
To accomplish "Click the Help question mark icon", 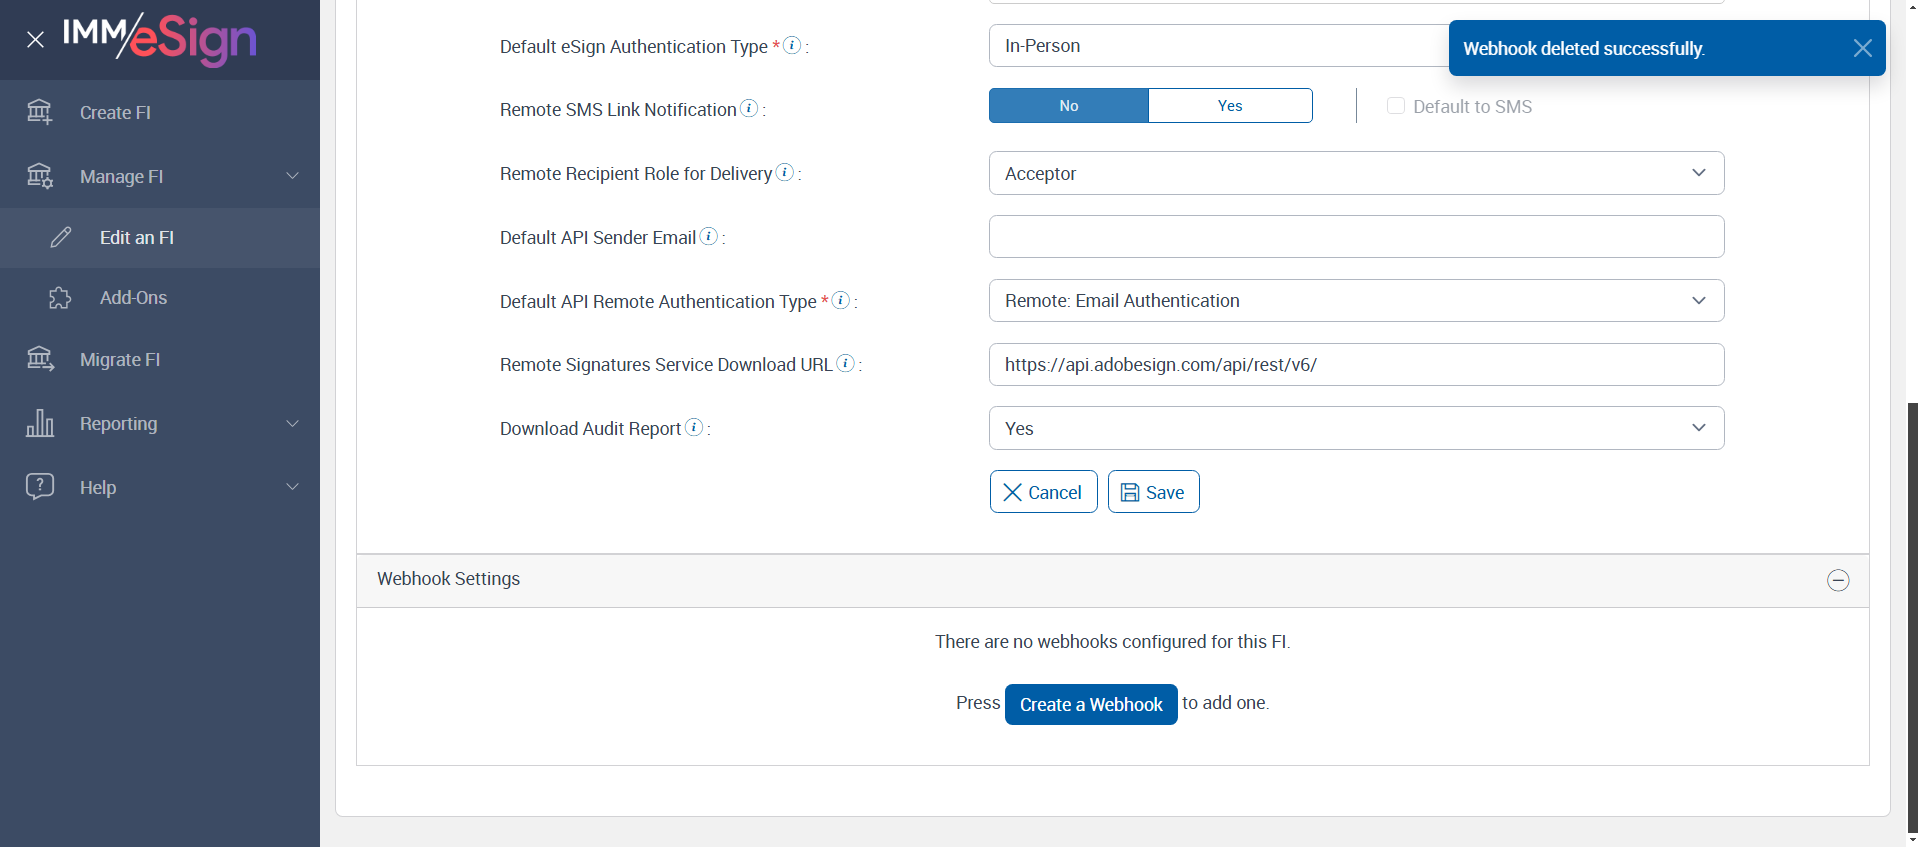I will point(40,487).
